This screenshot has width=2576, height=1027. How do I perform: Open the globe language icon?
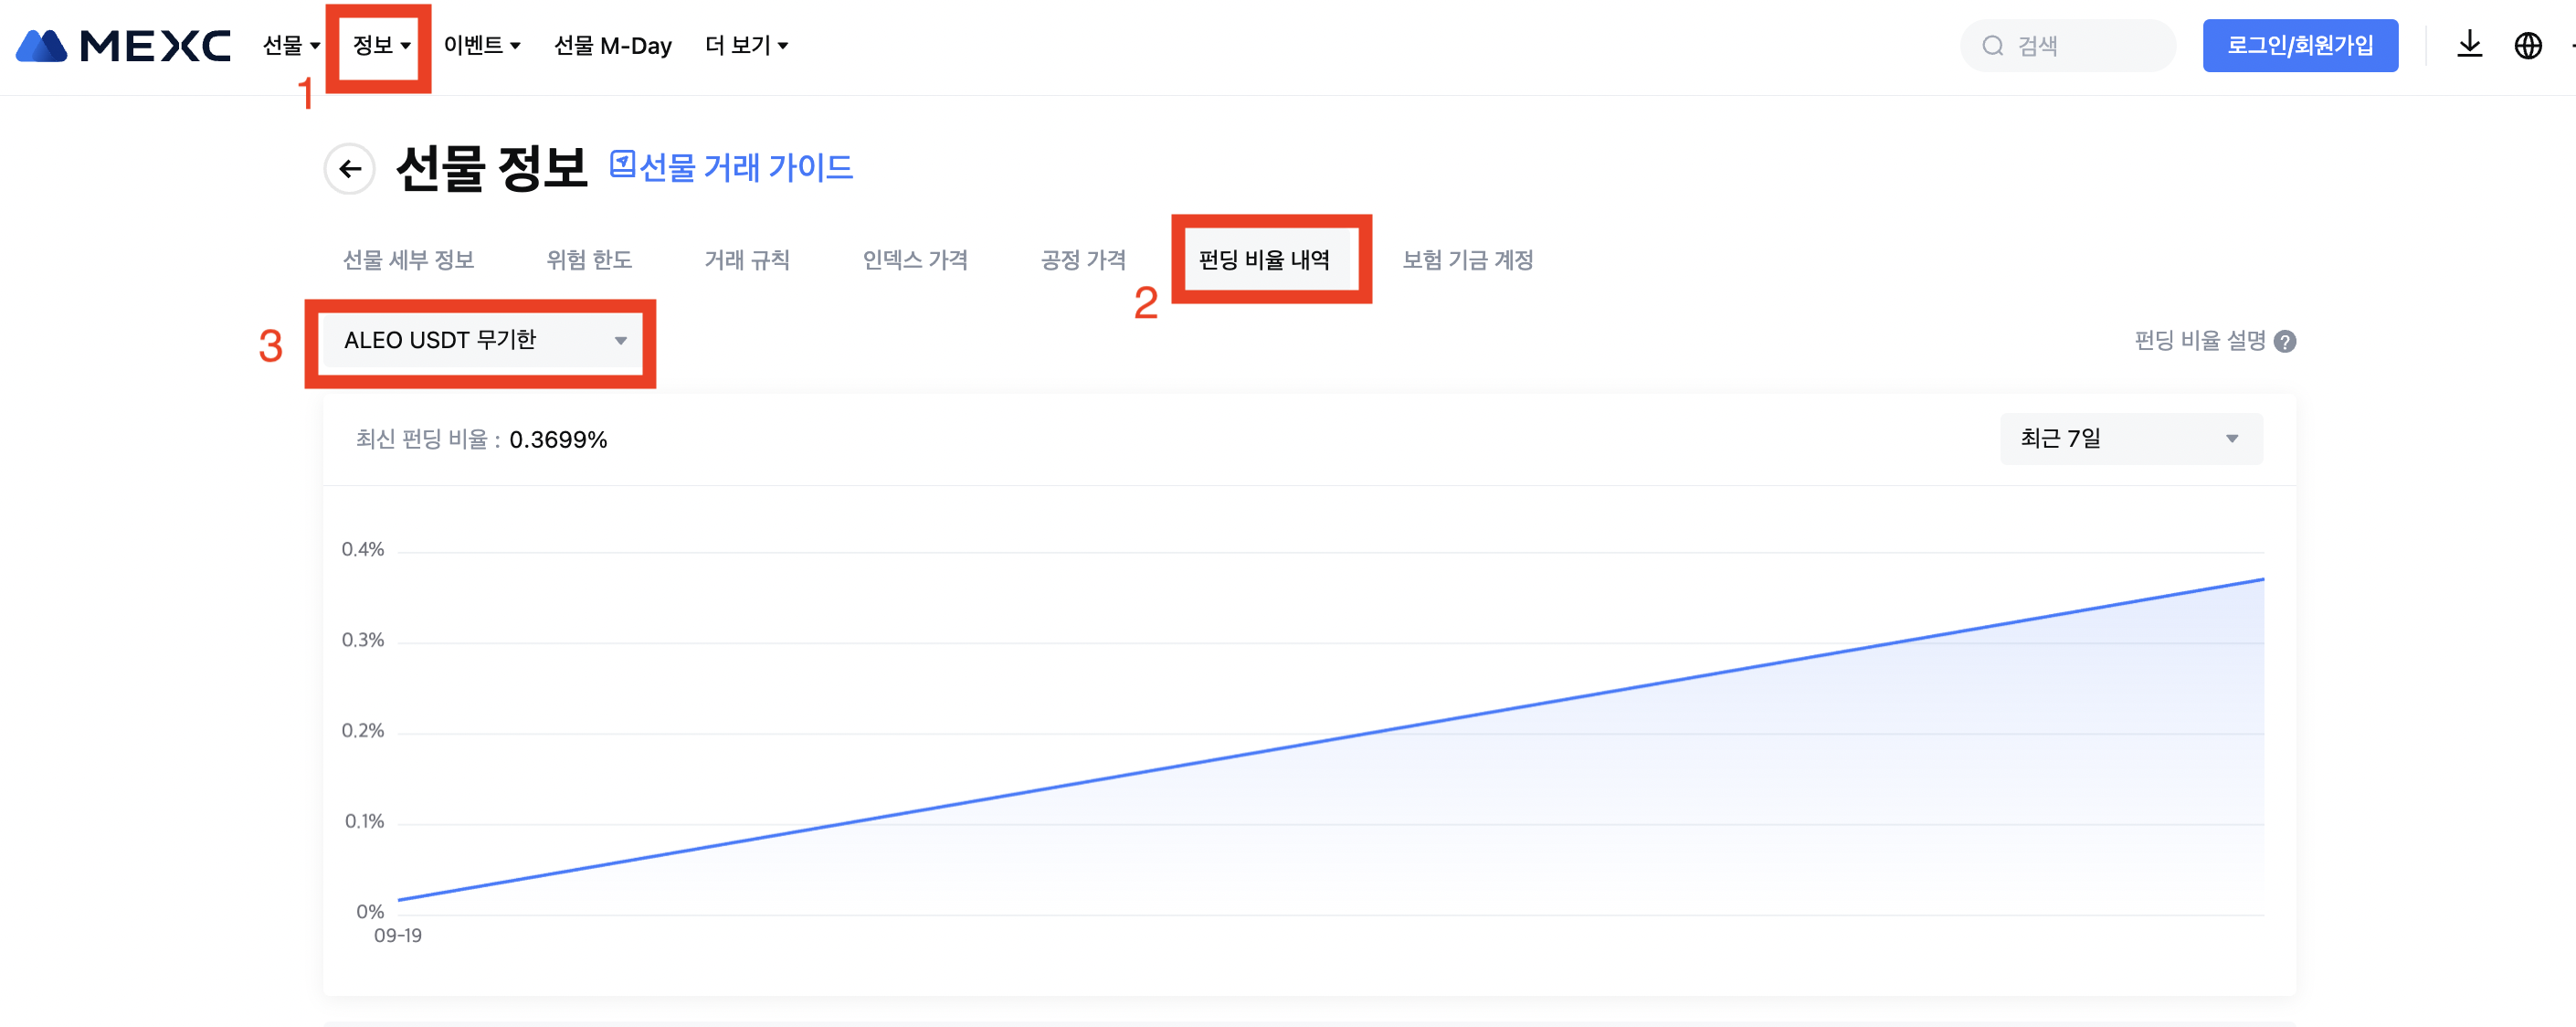[x=2527, y=45]
